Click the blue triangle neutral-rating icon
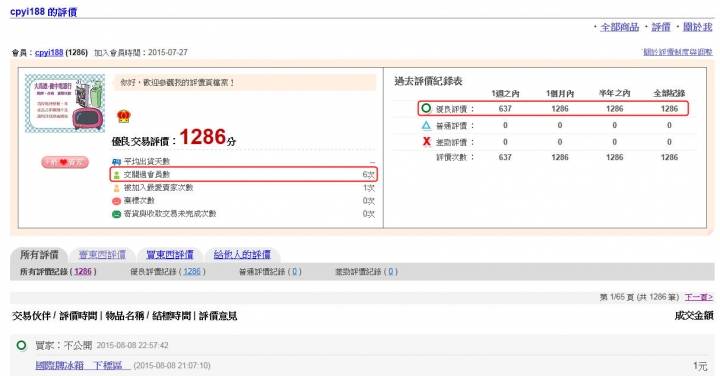 pyautogui.click(x=426, y=125)
